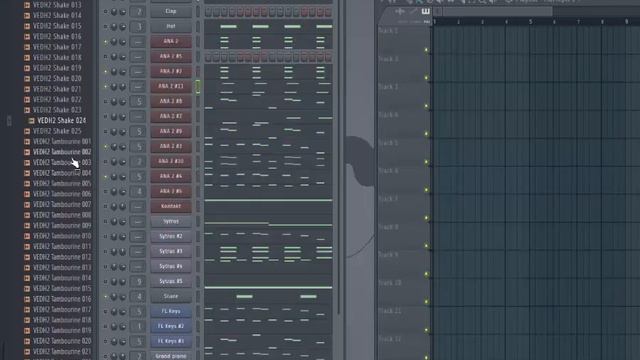Select VEDH2 Tambourine 018 in the browser
The width and height of the screenshot is (640, 360).
[62, 320]
